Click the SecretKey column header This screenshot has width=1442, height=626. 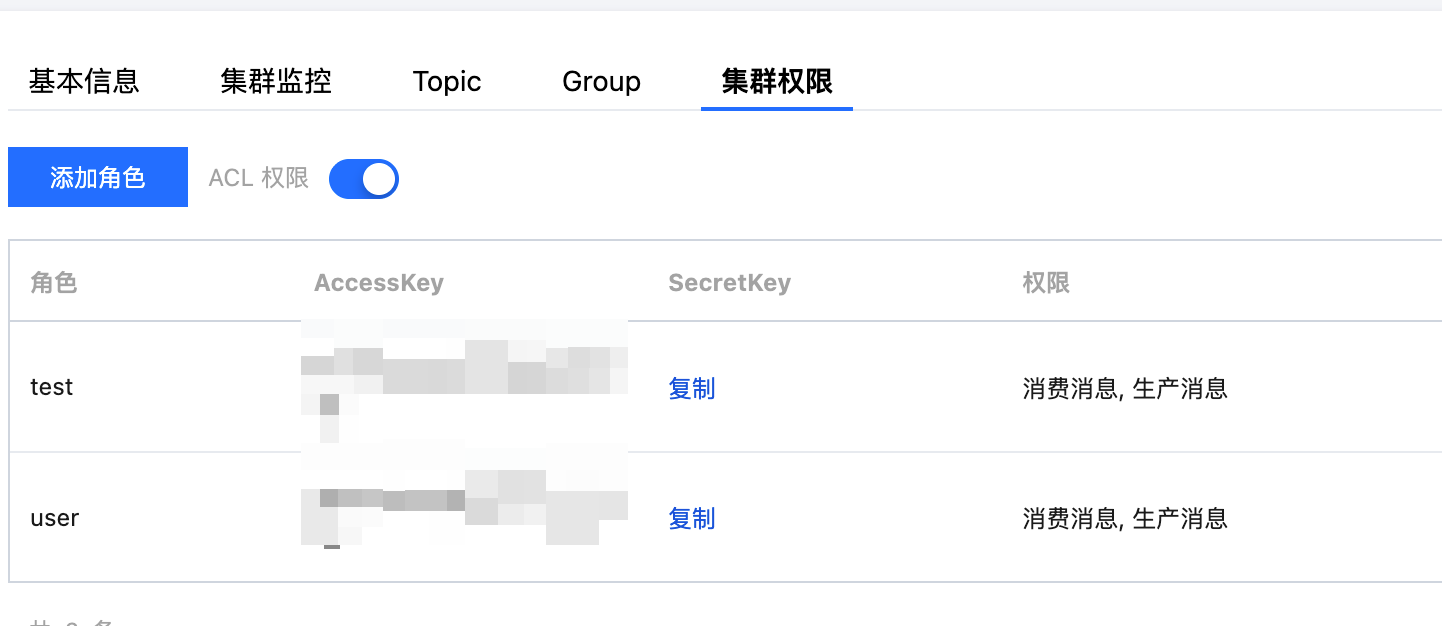coord(729,283)
